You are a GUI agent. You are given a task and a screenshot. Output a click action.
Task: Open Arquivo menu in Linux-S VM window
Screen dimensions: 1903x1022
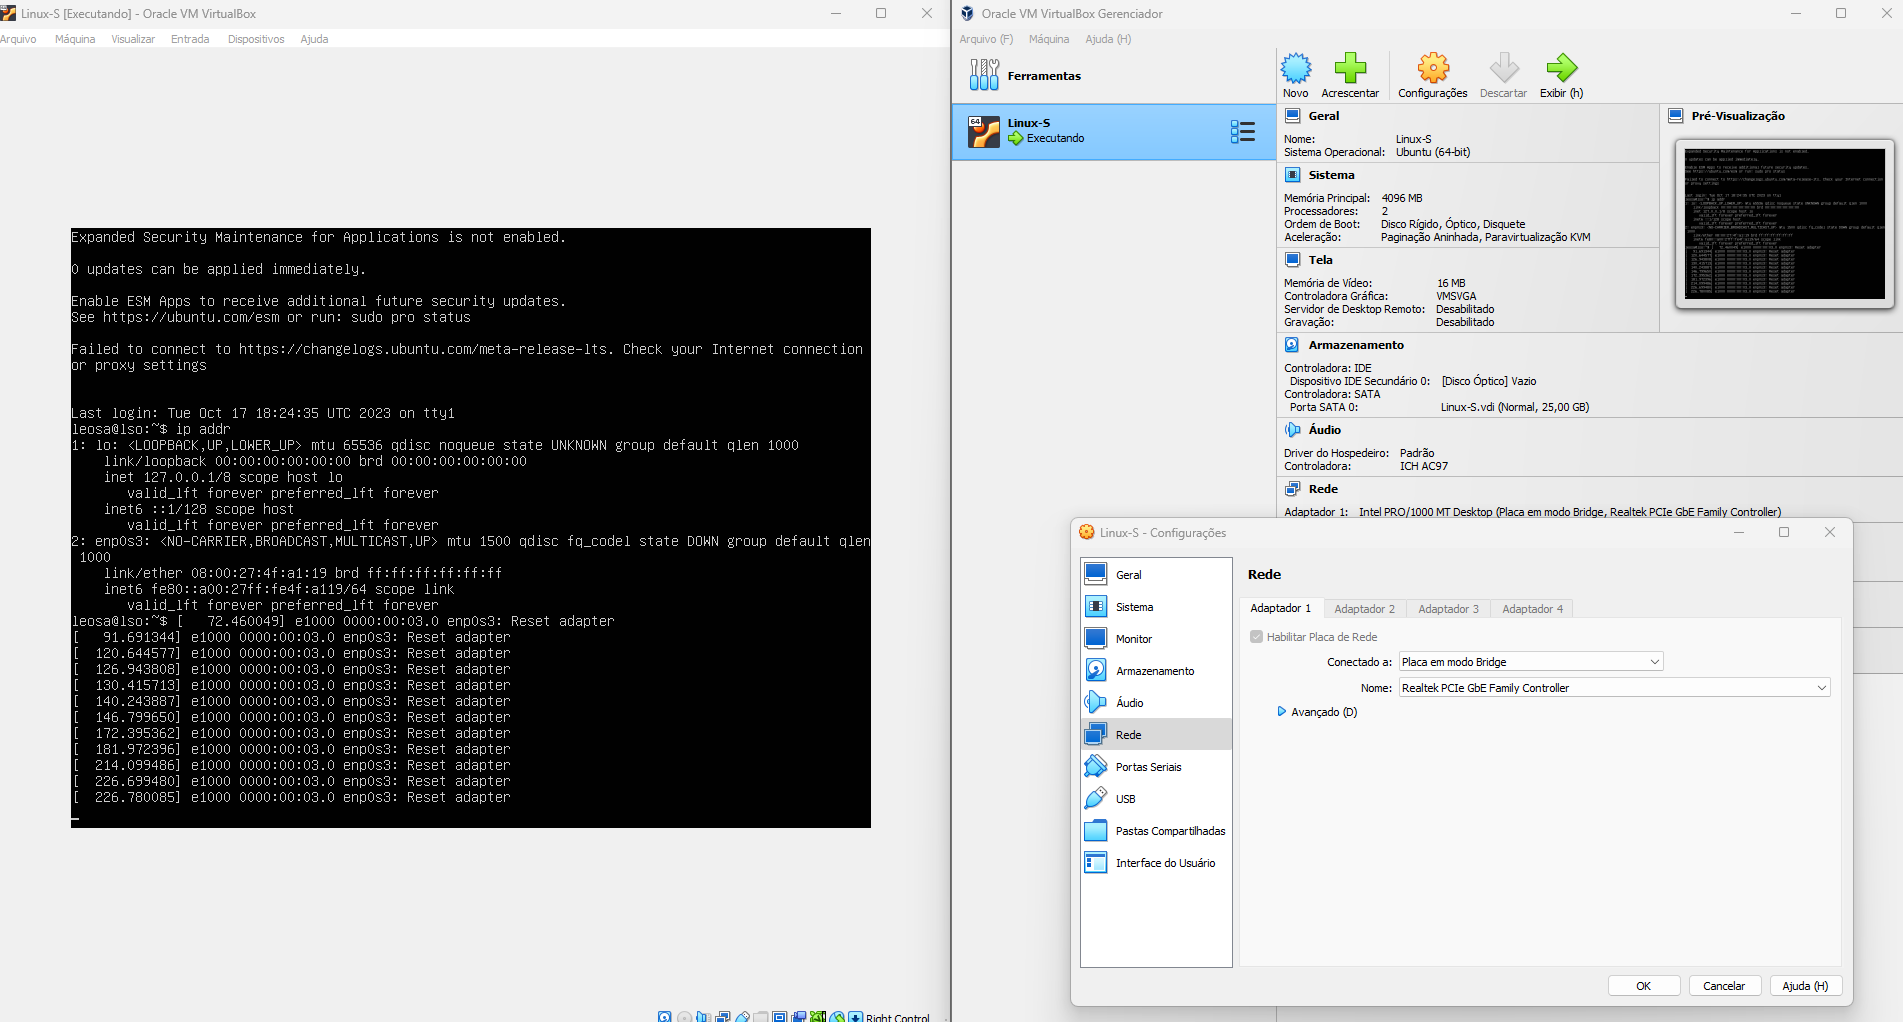(x=18, y=39)
